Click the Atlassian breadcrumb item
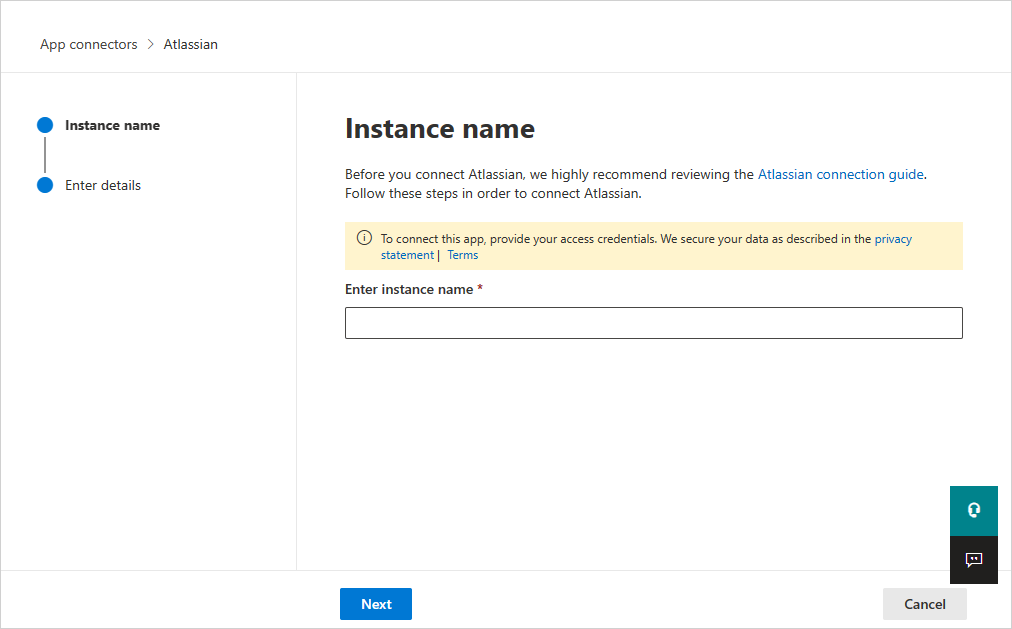 tap(190, 44)
